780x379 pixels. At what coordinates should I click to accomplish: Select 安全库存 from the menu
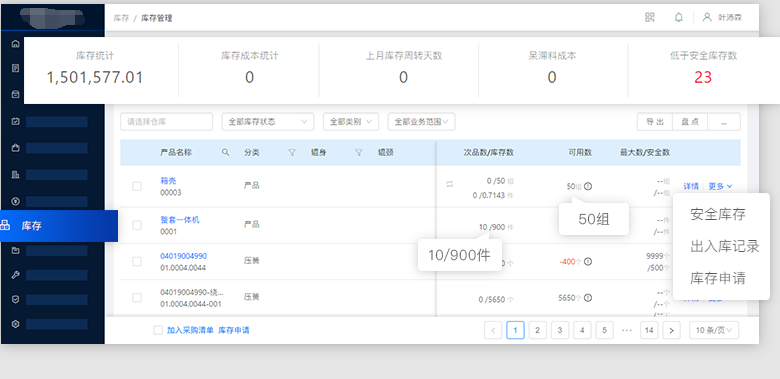click(x=718, y=214)
